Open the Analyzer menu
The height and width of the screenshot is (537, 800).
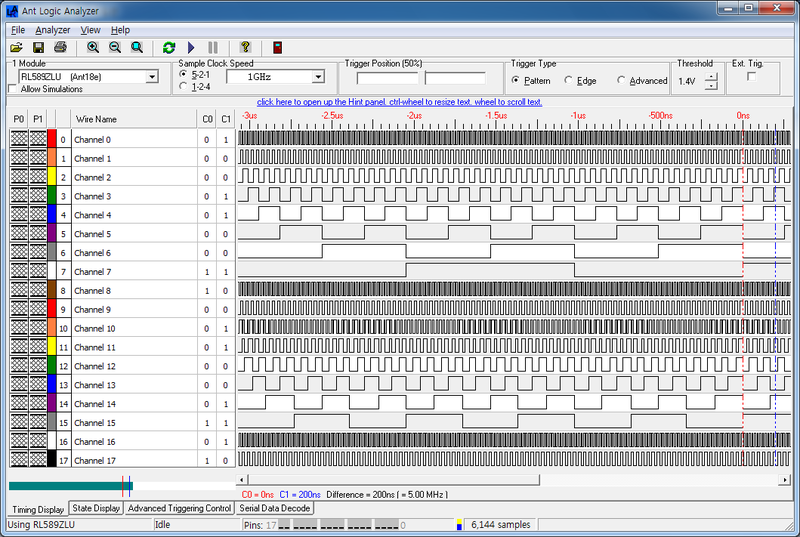(x=53, y=30)
